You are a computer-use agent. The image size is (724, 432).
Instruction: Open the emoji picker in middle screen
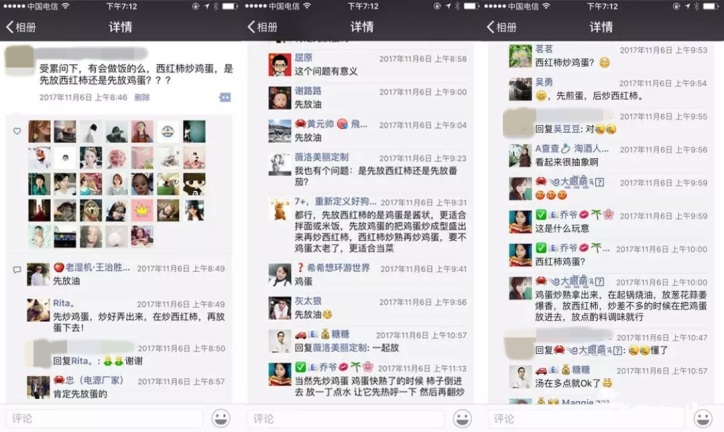pos(462,418)
